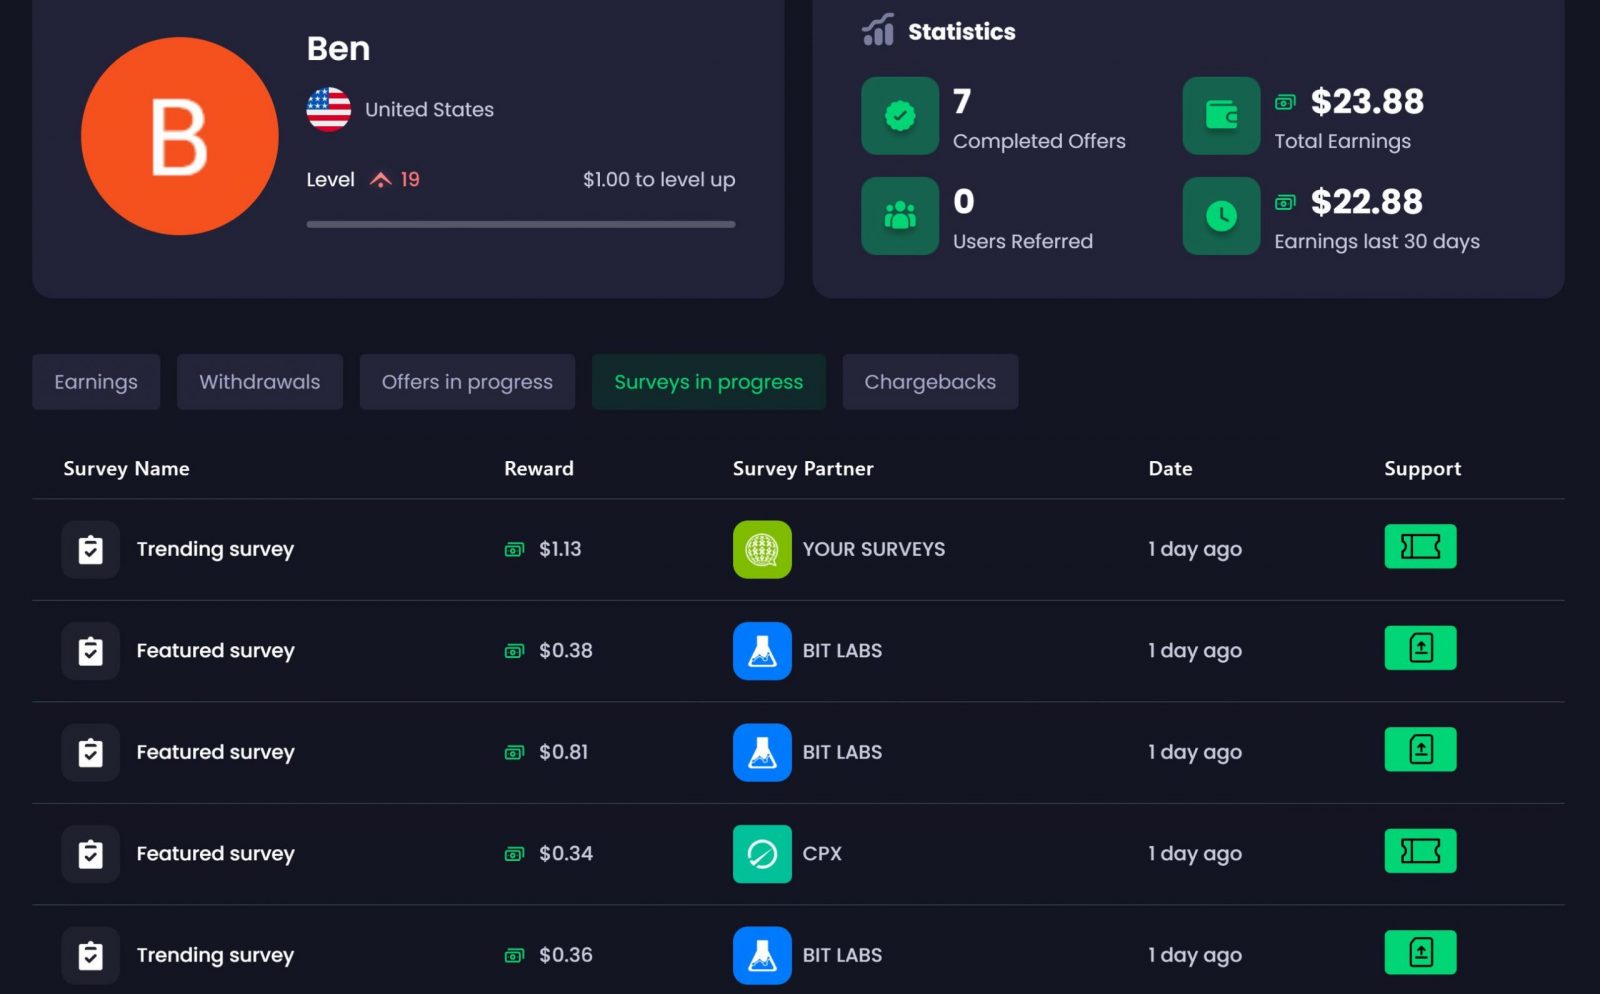Click the Support column header
This screenshot has width=1600, height=994.
pyautogui.click(x=1422, y=469)
